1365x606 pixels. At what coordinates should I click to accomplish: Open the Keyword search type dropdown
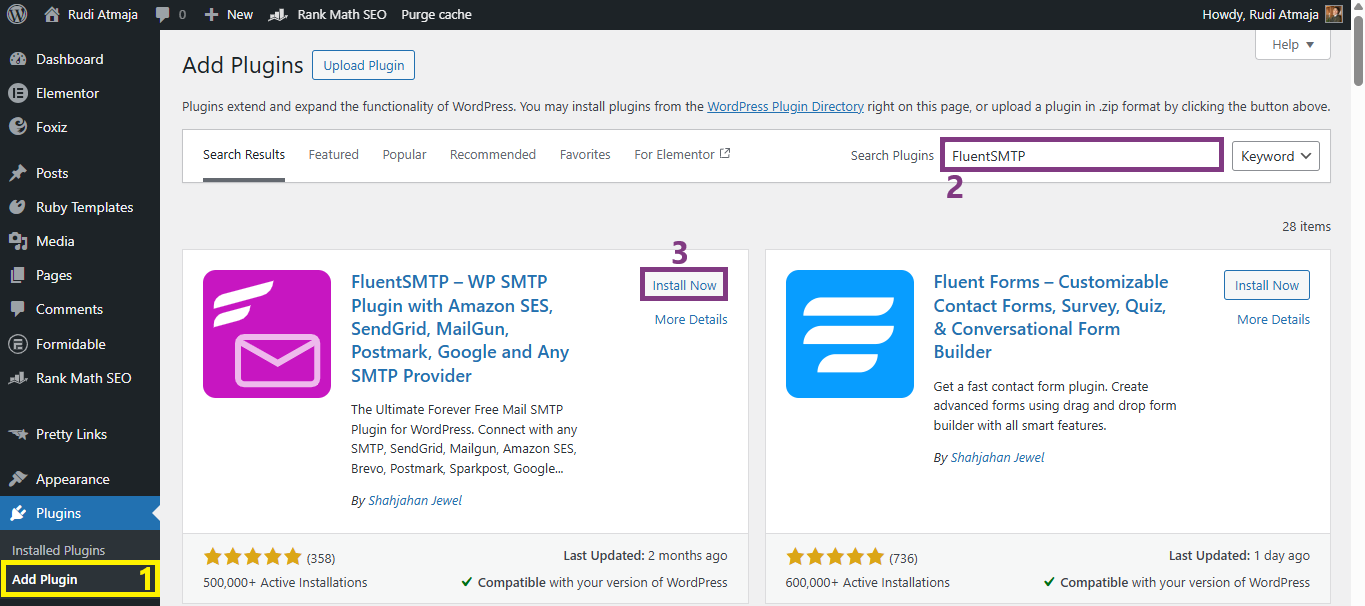click(x=1276, y=156)
